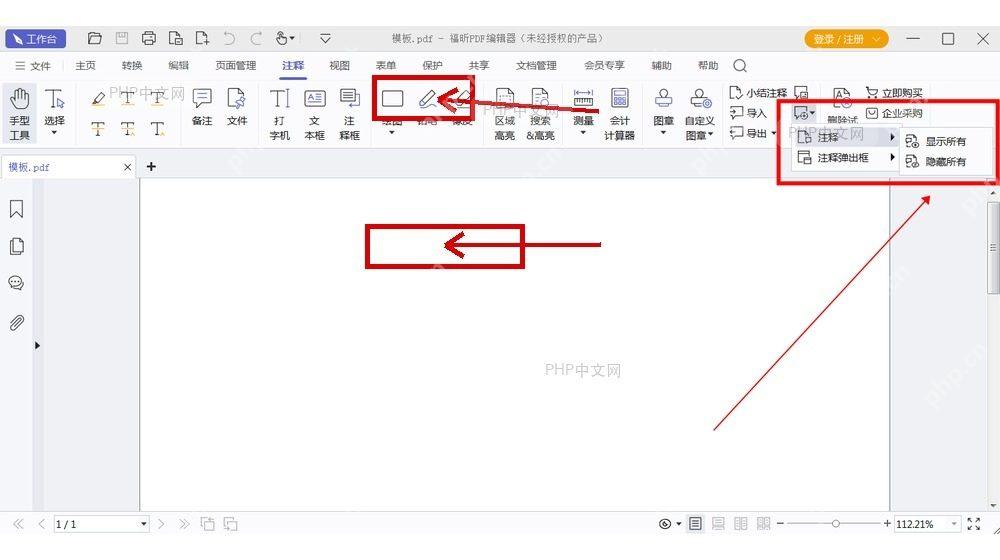Click the 文件 attachment pin tool
Screen dimensions: 1000x560
tap(237, 107)
